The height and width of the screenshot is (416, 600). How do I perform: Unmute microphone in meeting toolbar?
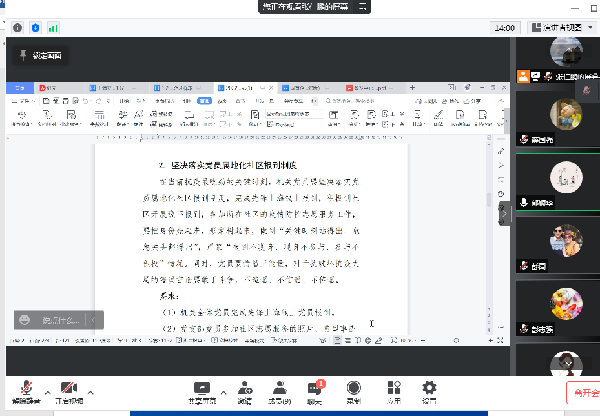tap(26, 390)
